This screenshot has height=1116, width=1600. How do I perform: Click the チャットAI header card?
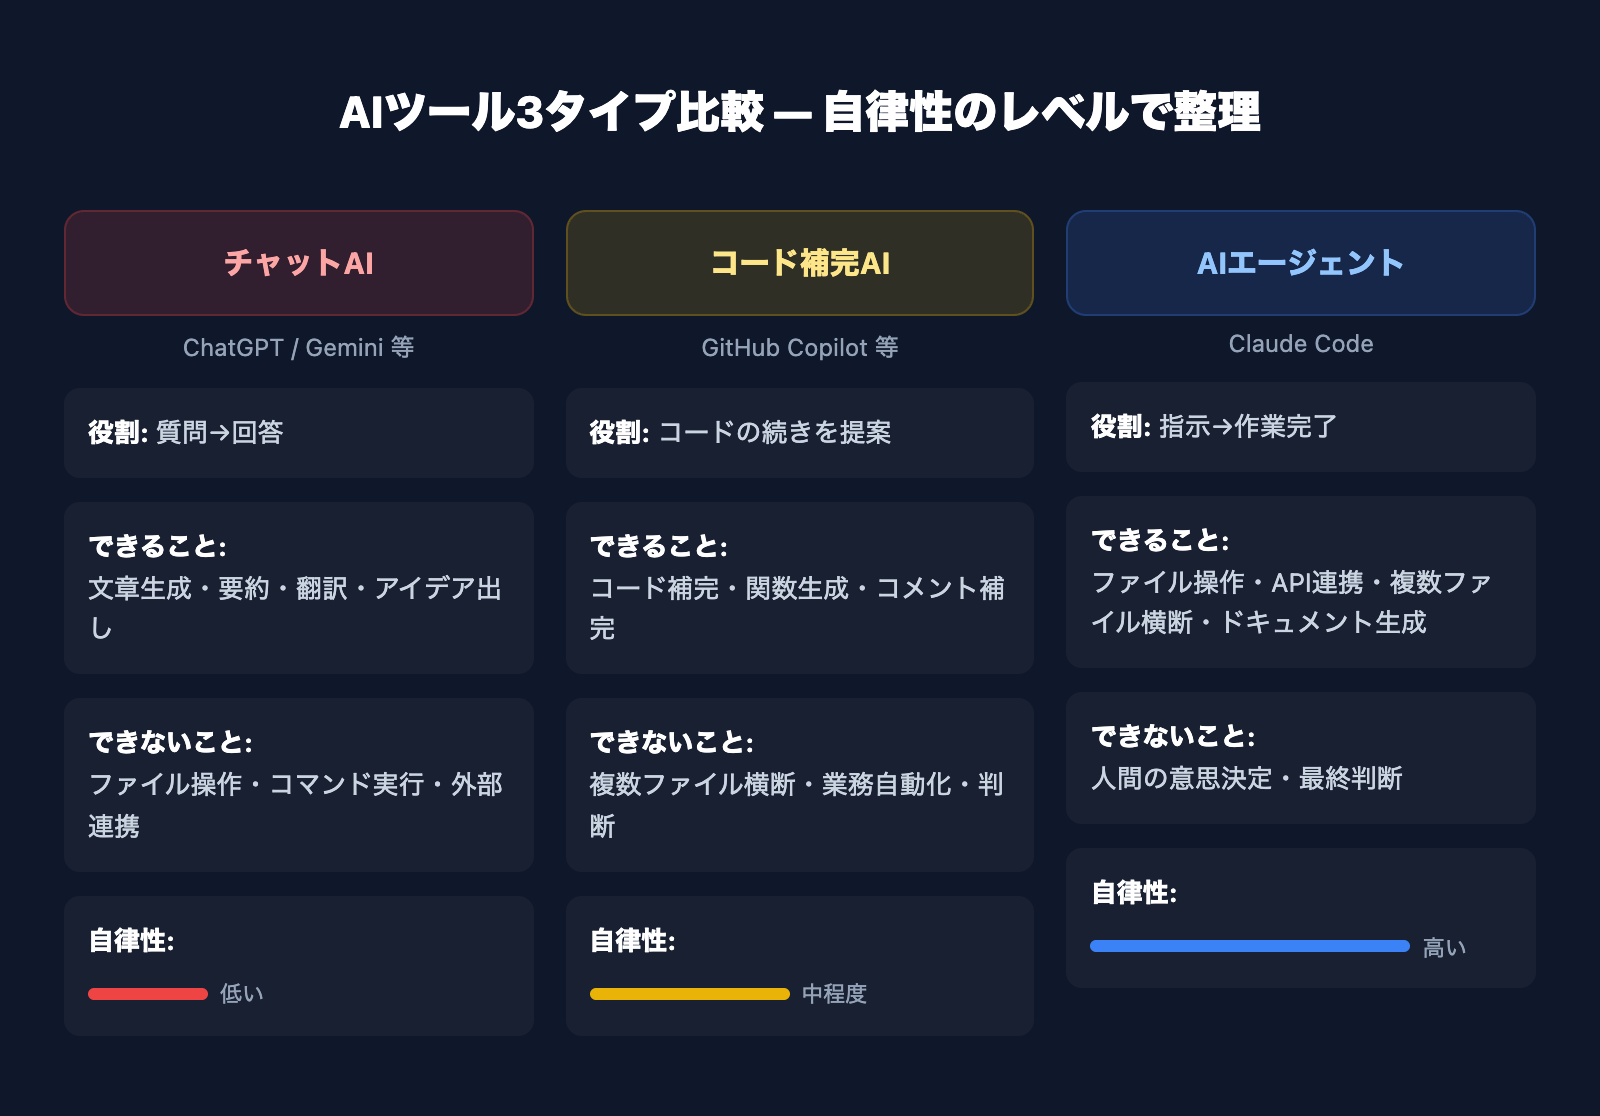tap(299, 263)
